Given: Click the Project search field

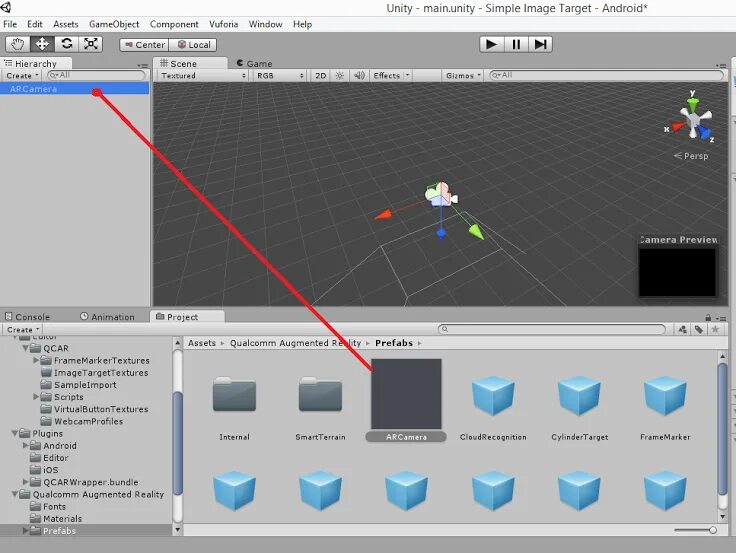Looking at the screenshot, I should pos(552,329).
